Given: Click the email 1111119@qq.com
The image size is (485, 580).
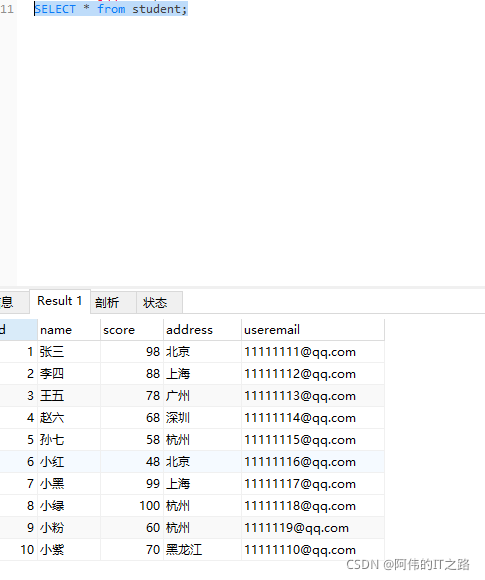Looking at the screenshot, I should (x=313, y=528).
